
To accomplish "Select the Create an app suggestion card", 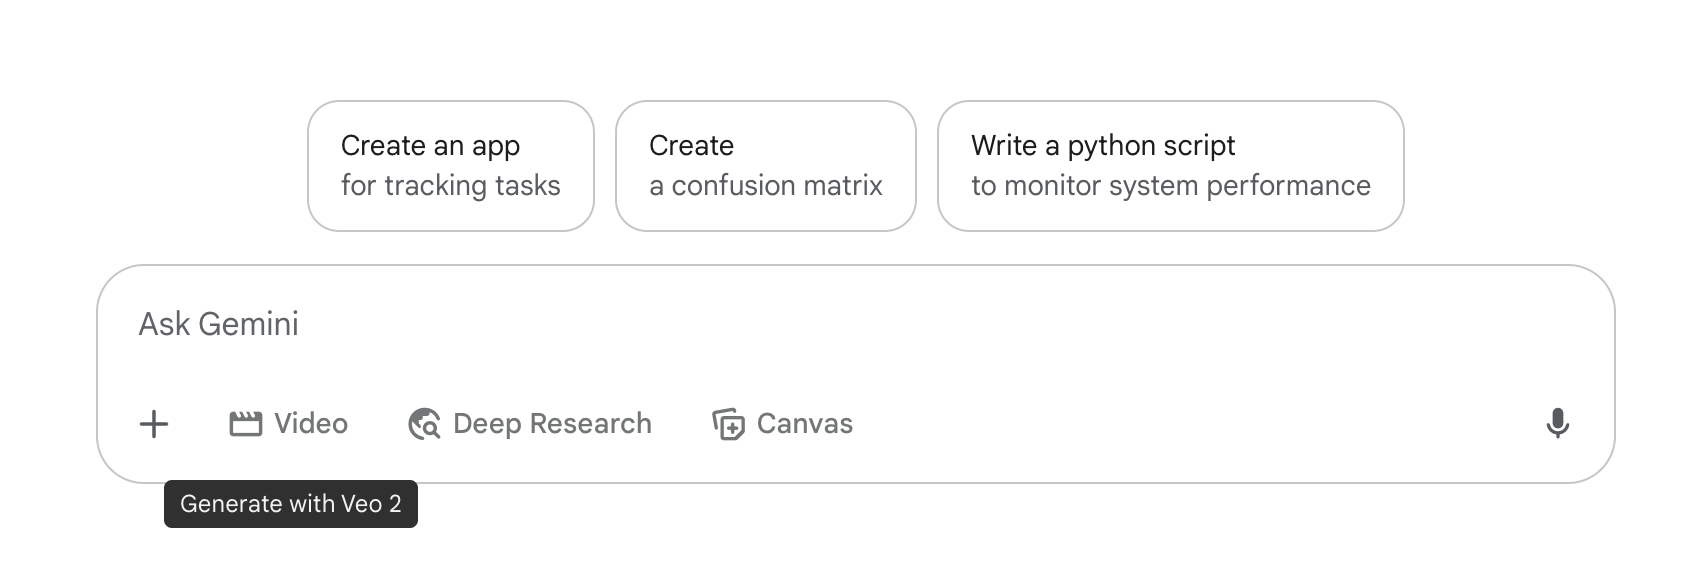I will click(x=451, y=166).
